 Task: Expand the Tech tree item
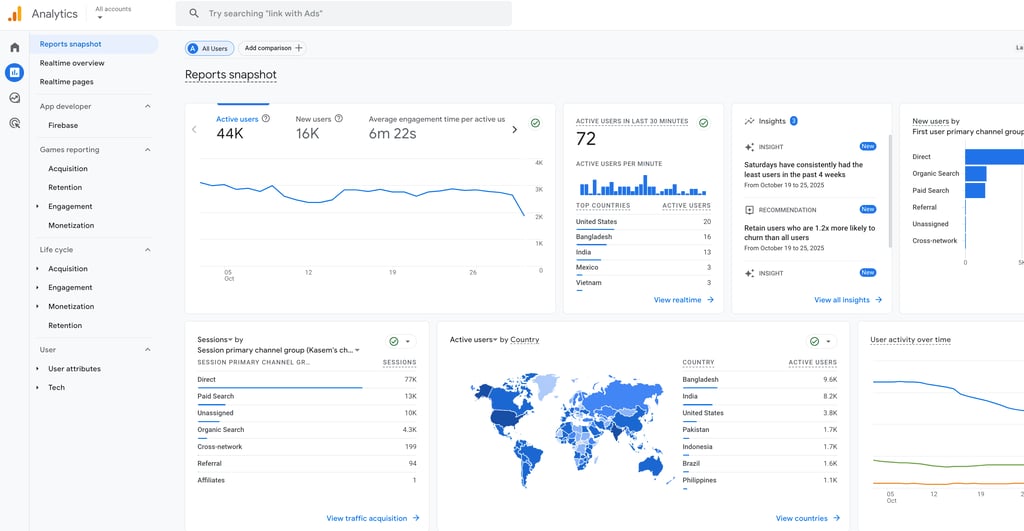[x=38, y=388]
